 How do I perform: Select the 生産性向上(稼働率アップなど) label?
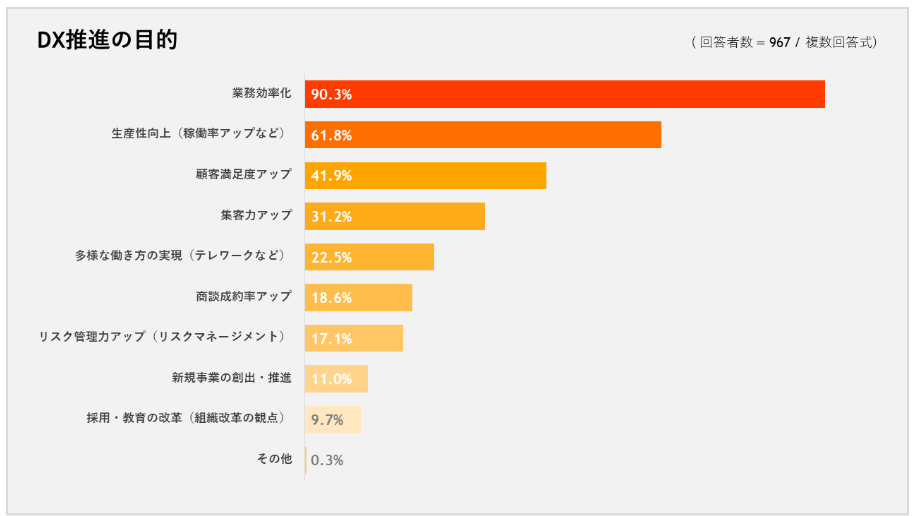(199, 133)
